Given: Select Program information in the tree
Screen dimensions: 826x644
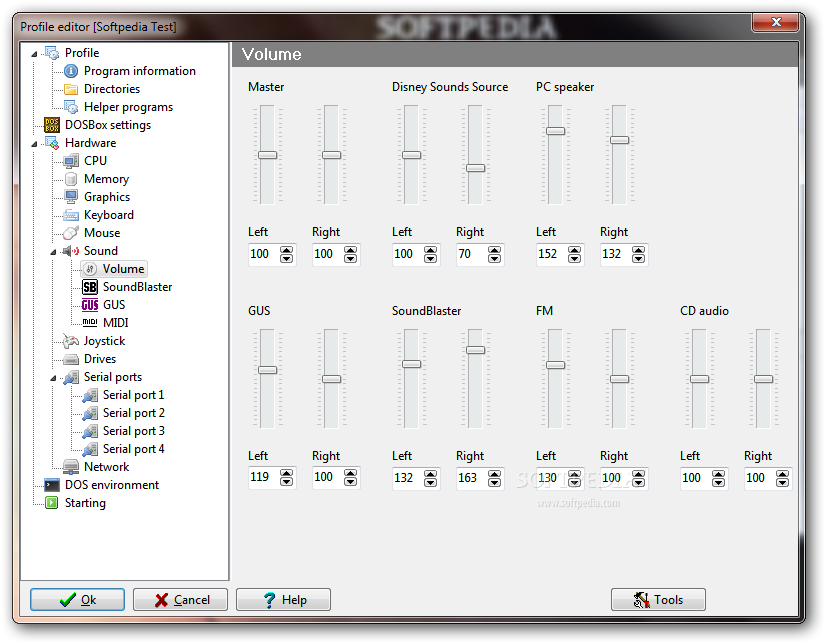Looking at the screenshot, I should [x=140, y=71].
